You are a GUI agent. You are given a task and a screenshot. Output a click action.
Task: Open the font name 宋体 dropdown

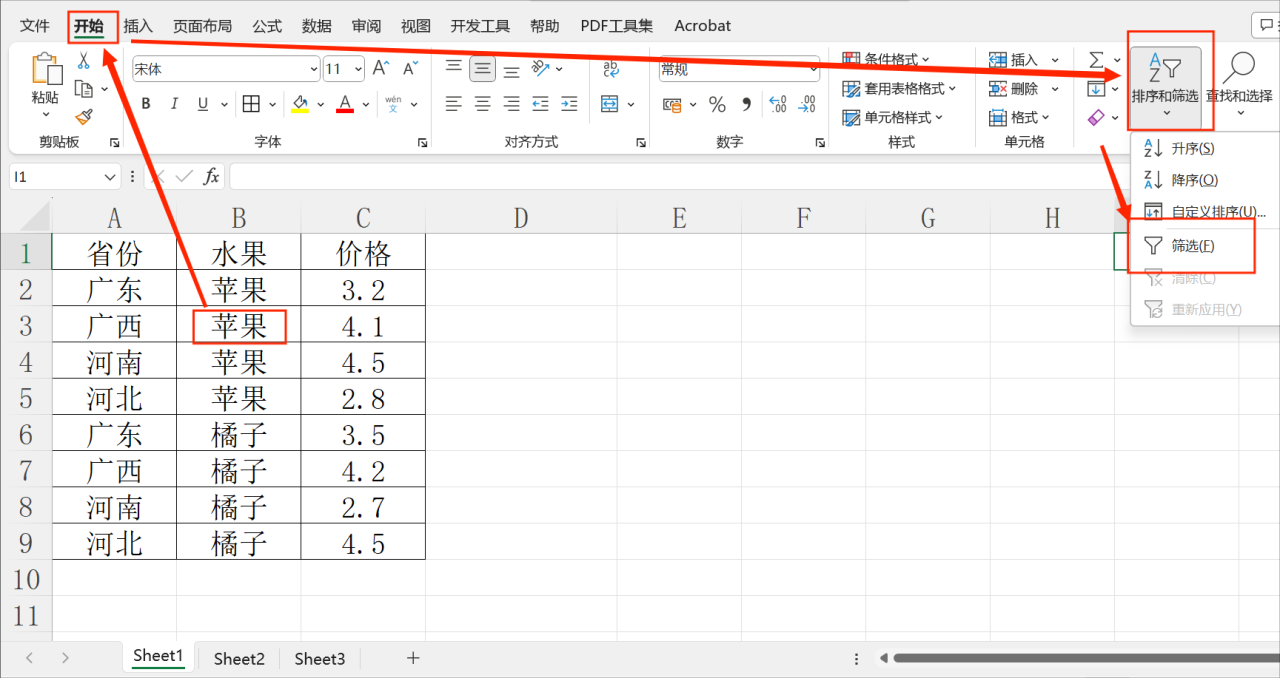pos(313,69)
